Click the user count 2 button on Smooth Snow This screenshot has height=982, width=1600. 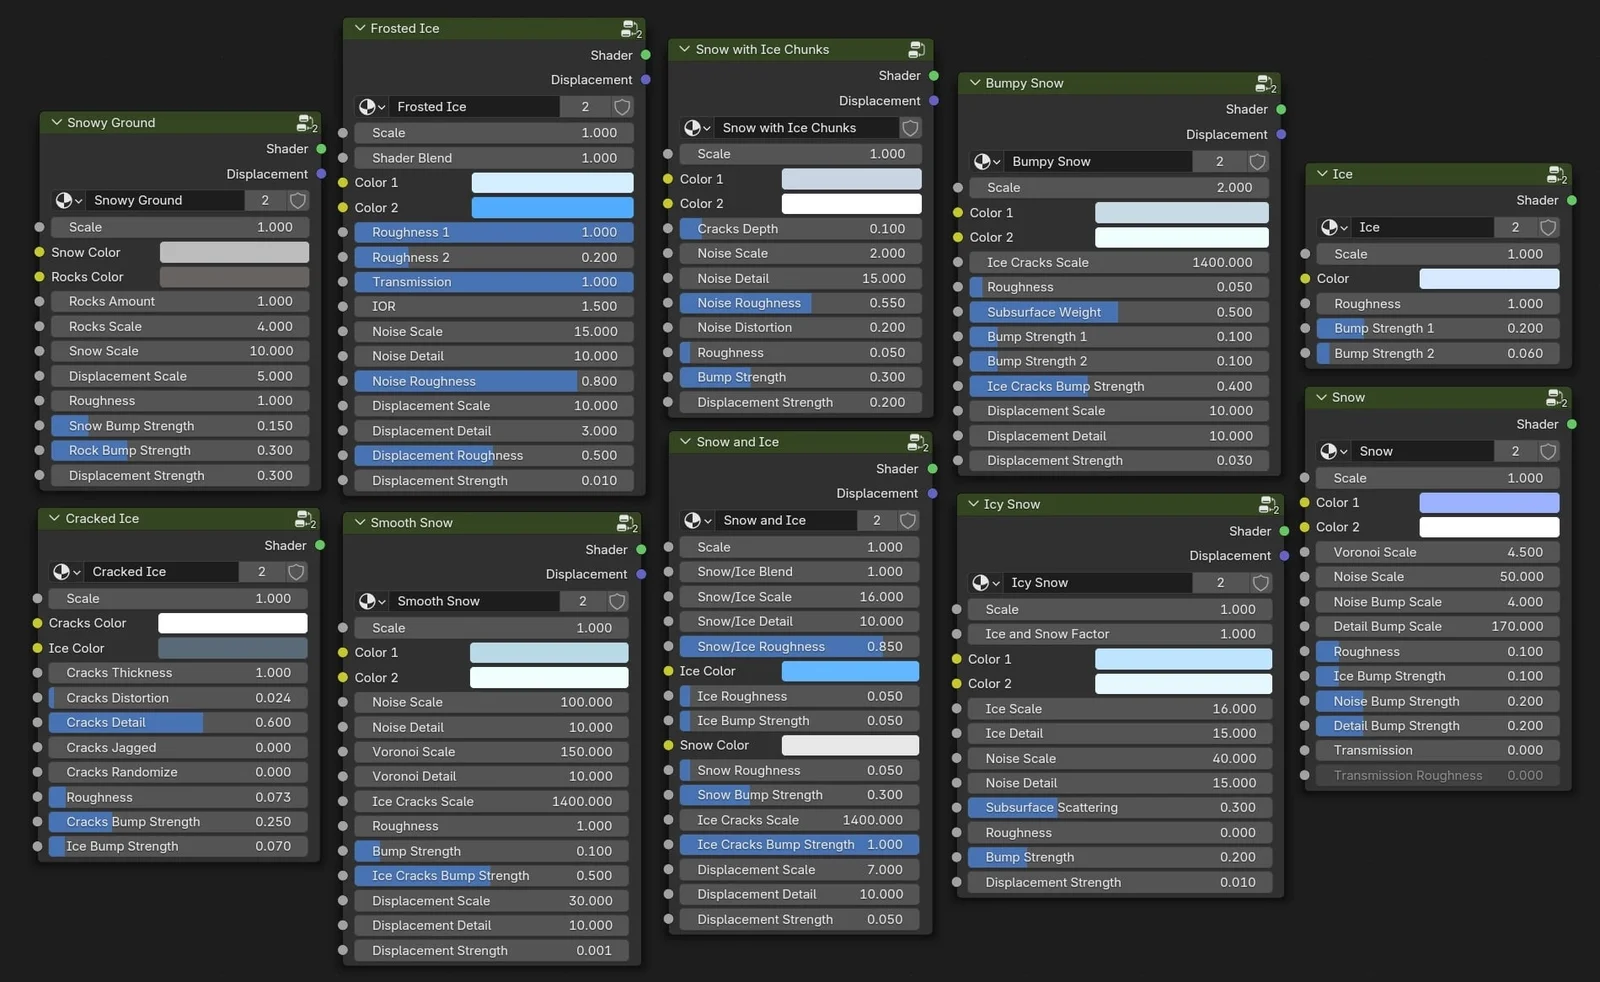582,601
